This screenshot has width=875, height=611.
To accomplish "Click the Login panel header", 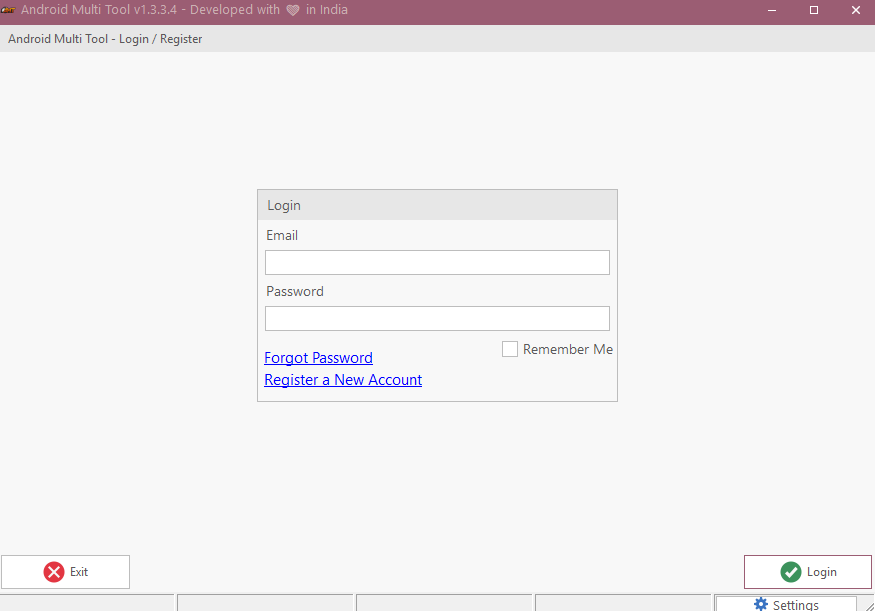I will click(x=437, y=205).
